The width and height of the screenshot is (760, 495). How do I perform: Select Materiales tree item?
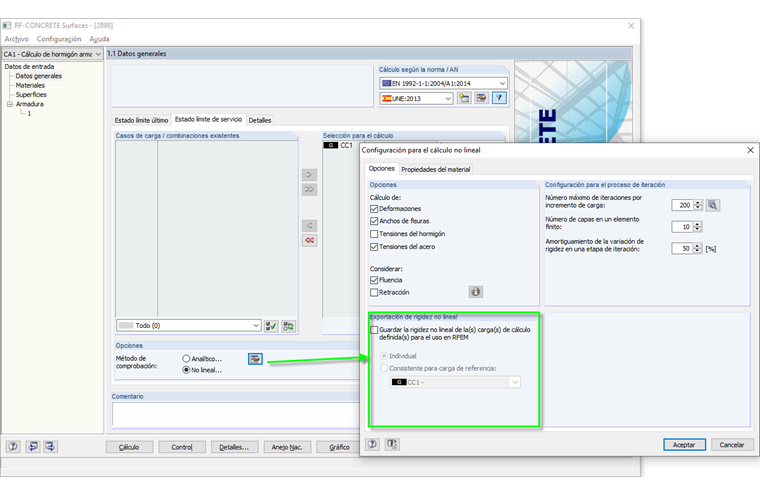tap(30, 85)
